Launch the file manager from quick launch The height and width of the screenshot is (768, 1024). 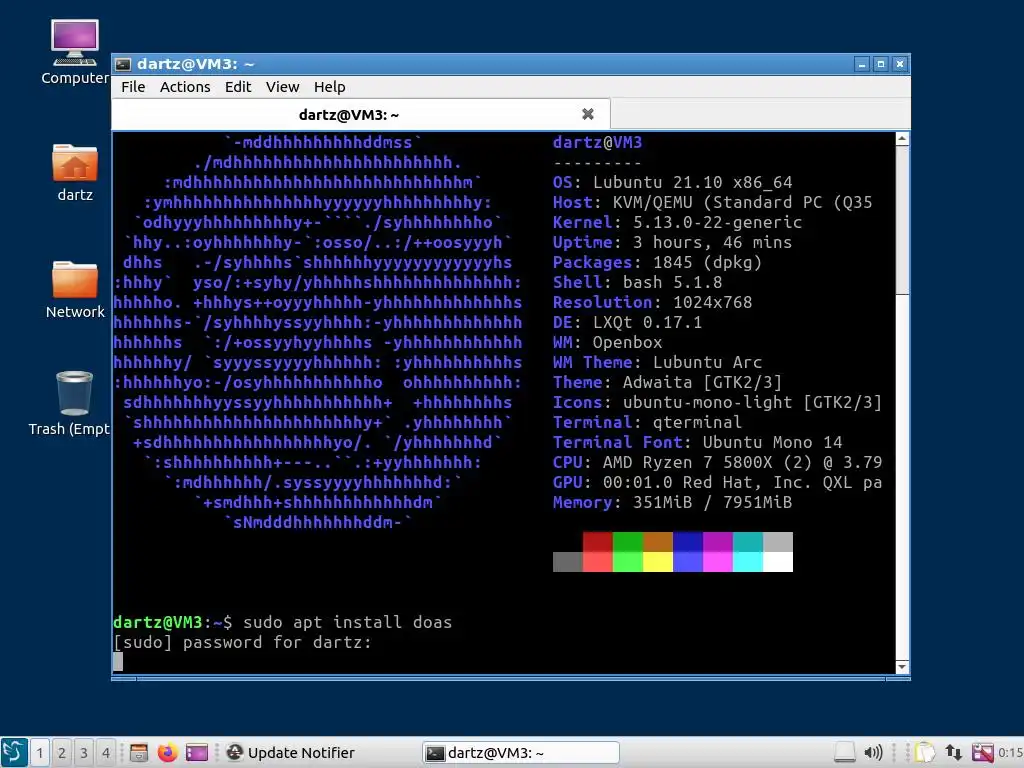coord(138,753)
